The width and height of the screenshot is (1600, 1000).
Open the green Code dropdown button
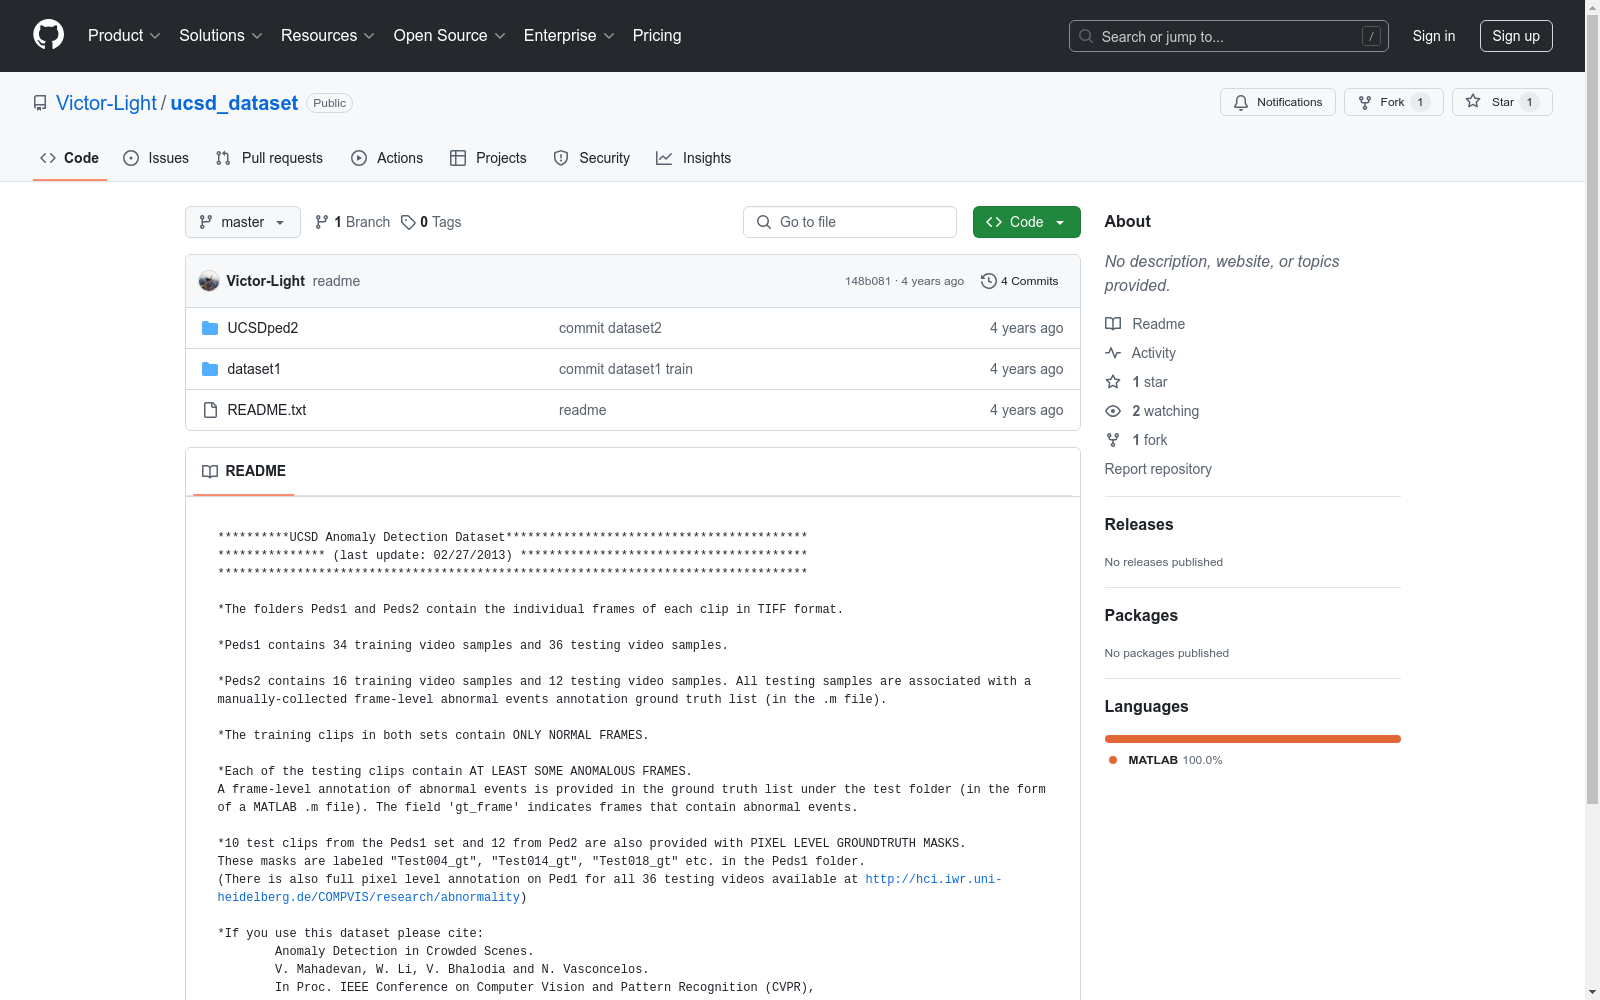pos(1026,222)
